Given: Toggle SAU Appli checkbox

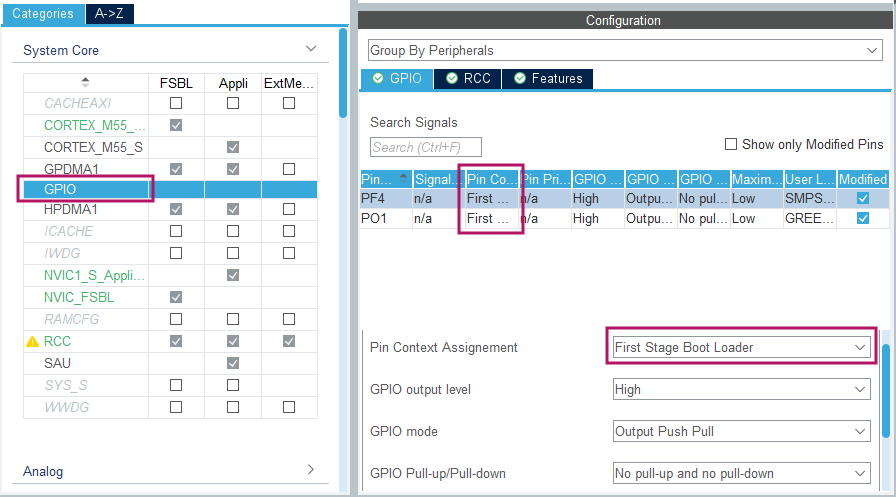Looking at the screenshot, I should coord(233,363).
